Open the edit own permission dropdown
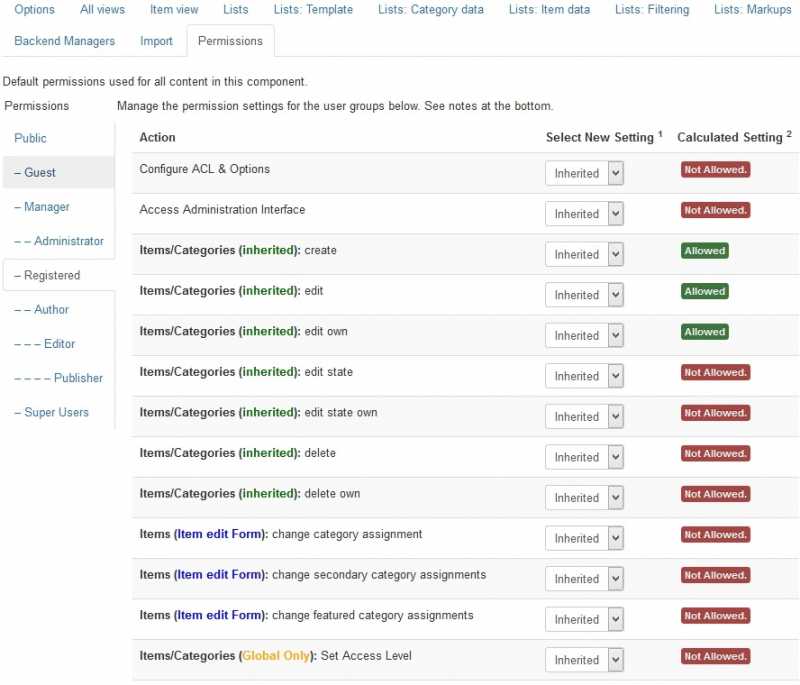800x685 pixels. click(x=585, y=335)
